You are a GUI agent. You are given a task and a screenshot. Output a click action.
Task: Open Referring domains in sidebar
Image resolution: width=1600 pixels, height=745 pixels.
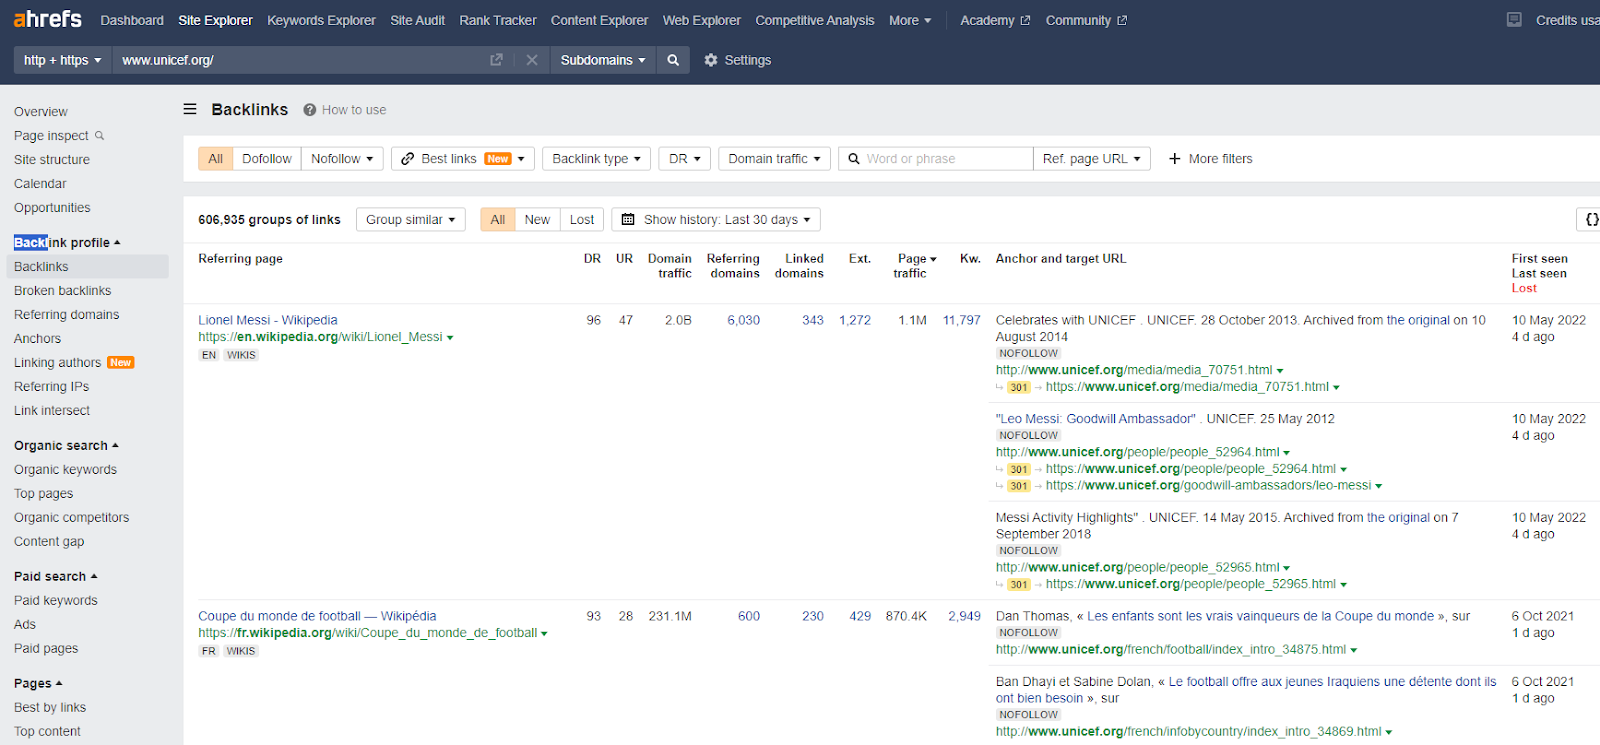[66, 314]
